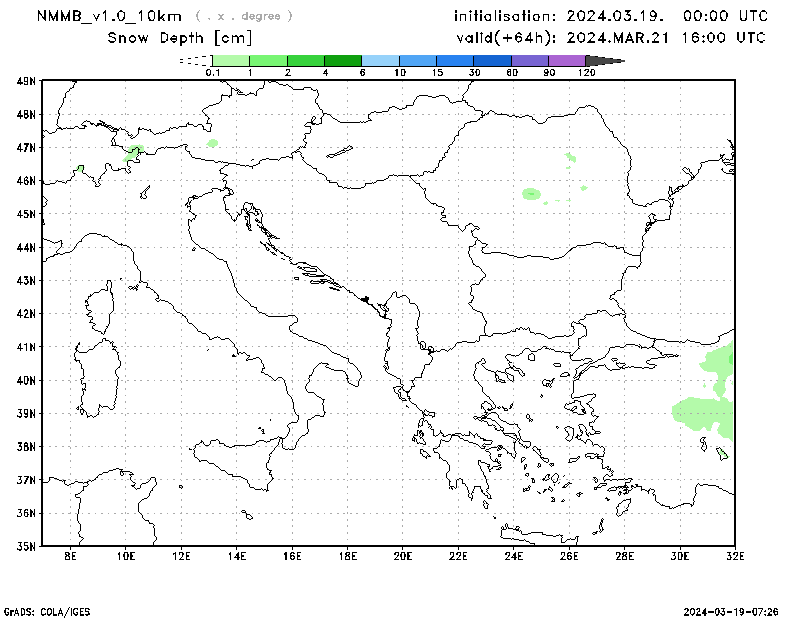Click the green snow patch over Romania
Image resolution: width=800 pixels, height=618 pixels.
pyautogui.click(x=531, y=194)
